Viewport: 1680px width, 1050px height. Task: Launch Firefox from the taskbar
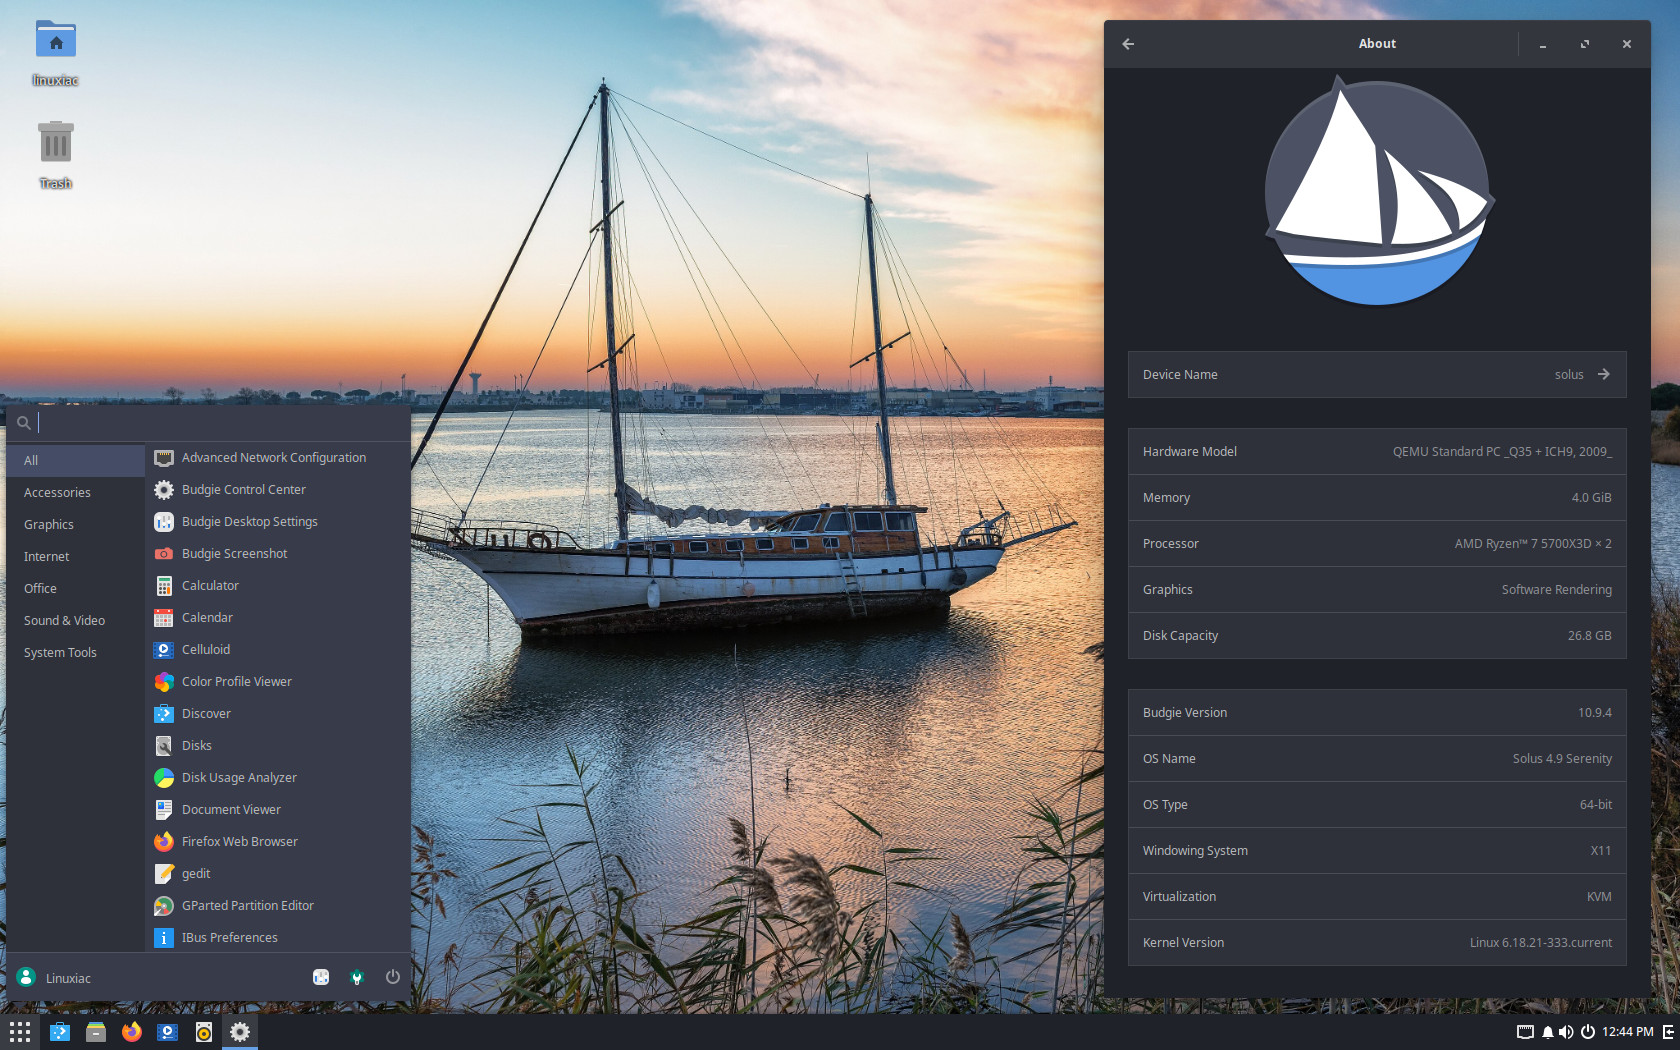(x=132, y=1032)
